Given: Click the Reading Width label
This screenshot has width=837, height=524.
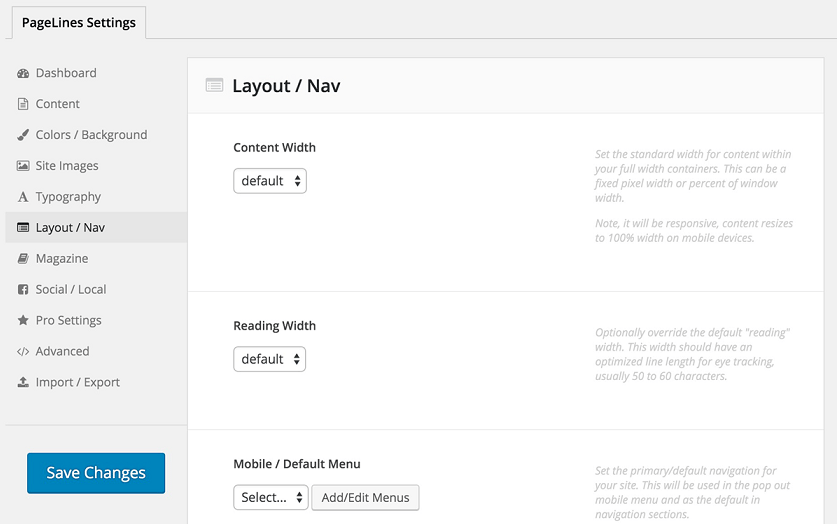Looking at the screenshot, I should tap(274, 326).
